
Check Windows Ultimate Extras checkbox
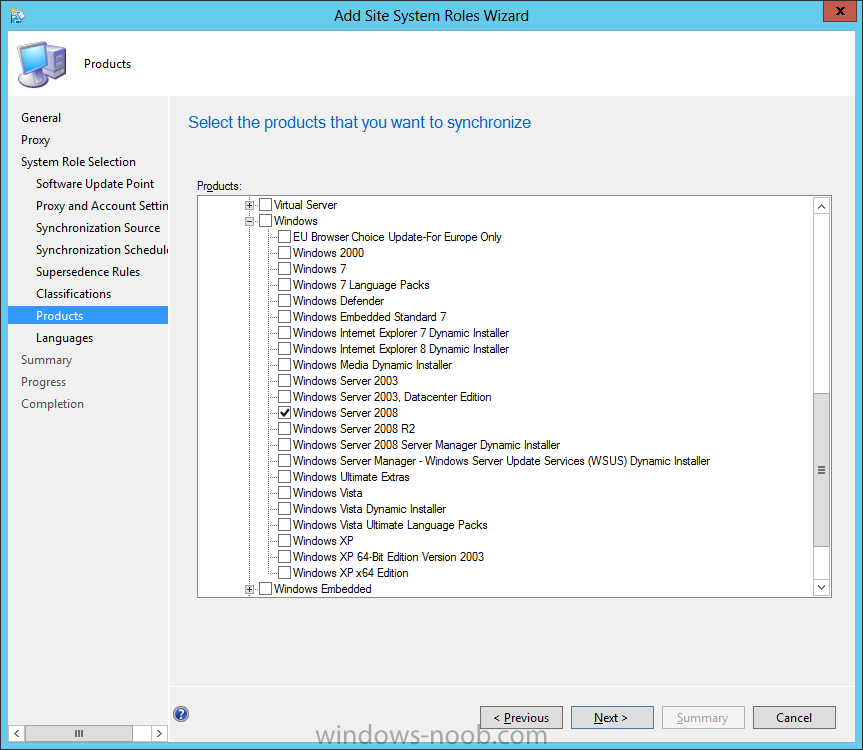(x=285, y=477)
